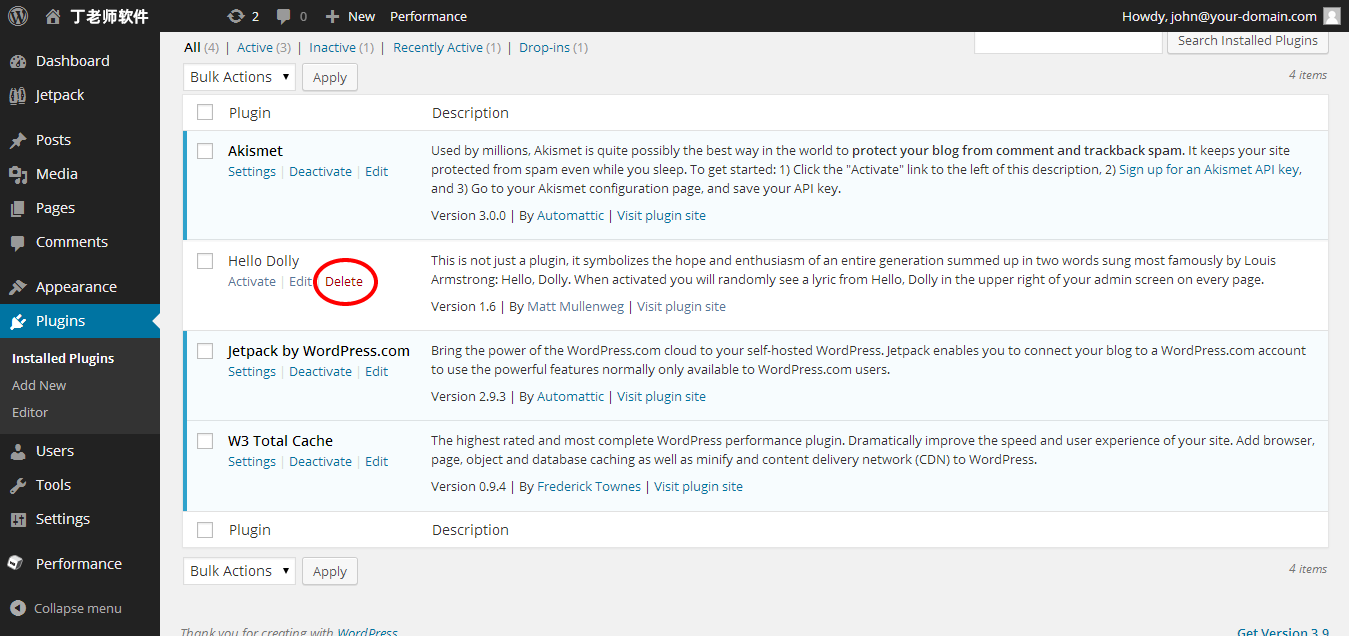Open the Appearance menu item

click(76, 287)
